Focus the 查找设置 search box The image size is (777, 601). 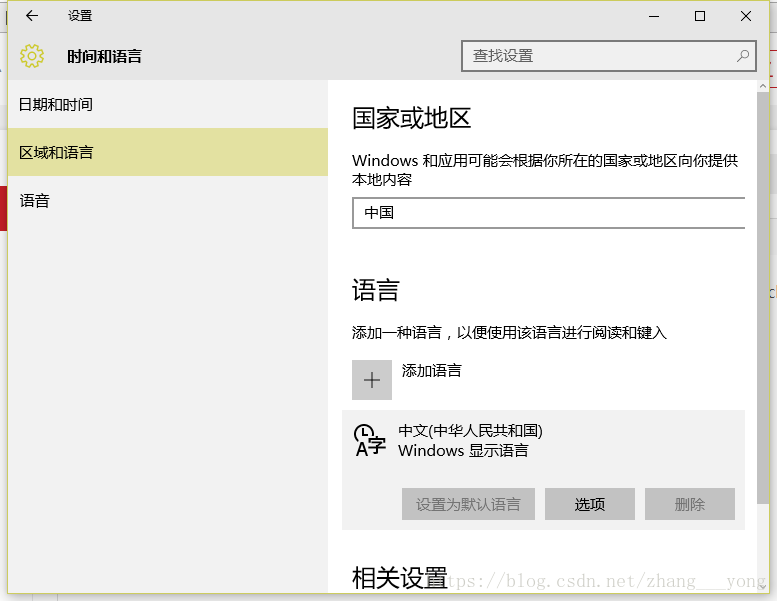(x=609, y=56)
